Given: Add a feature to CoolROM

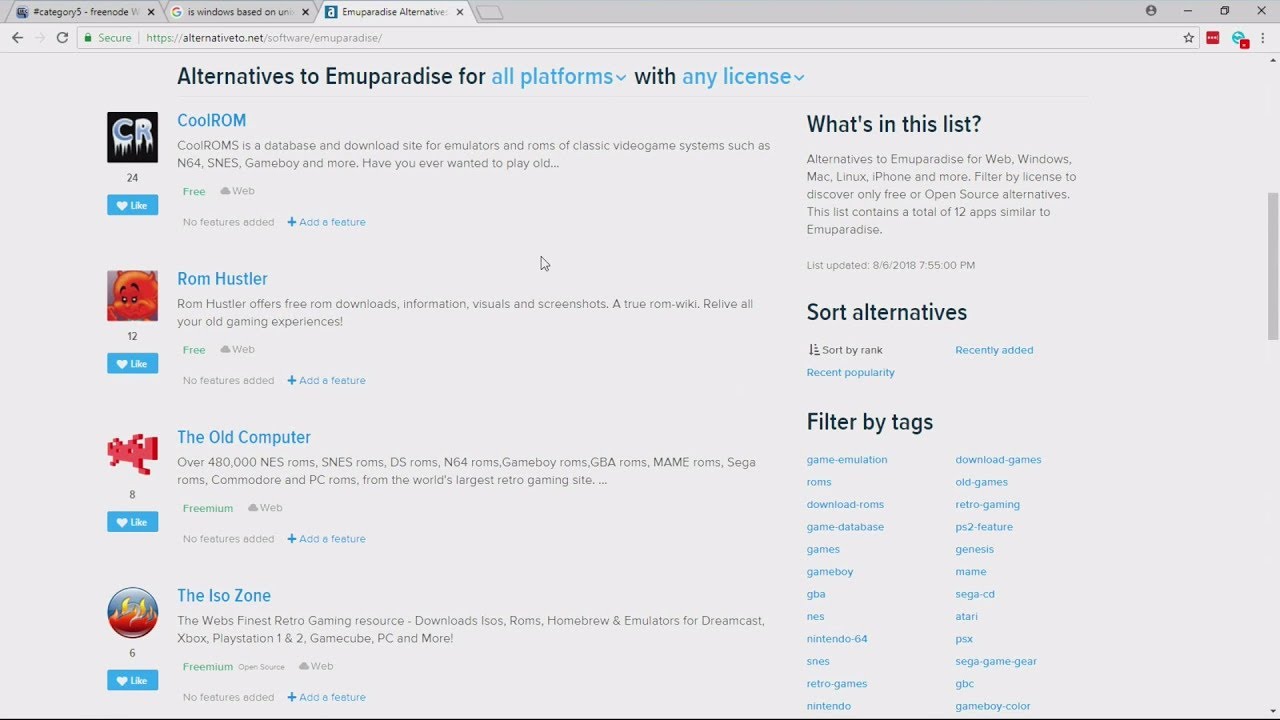Looking at the screenshot, I should click(x=326, y=222).
